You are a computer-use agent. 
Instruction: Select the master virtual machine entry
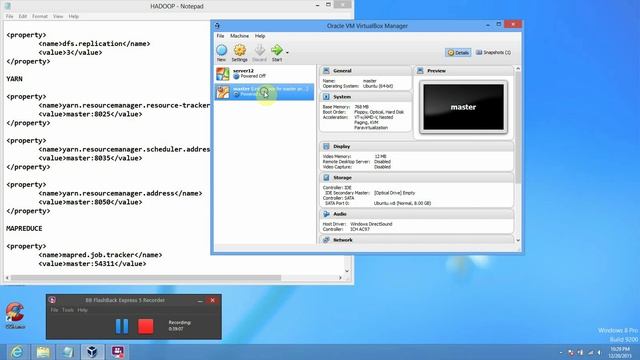[264, 91]
